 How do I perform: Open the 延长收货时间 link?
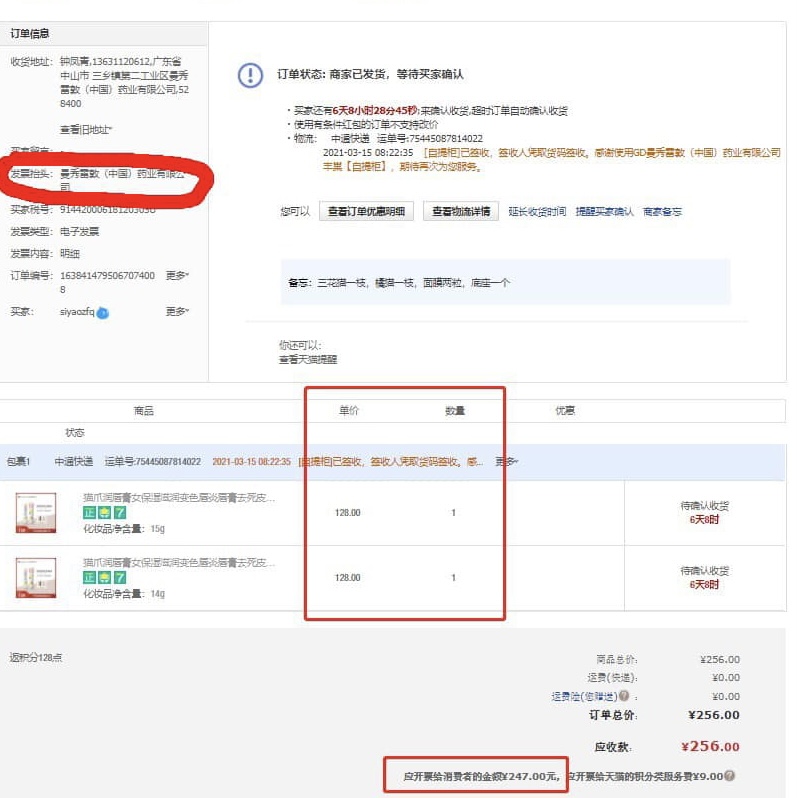tap(537, 212)
